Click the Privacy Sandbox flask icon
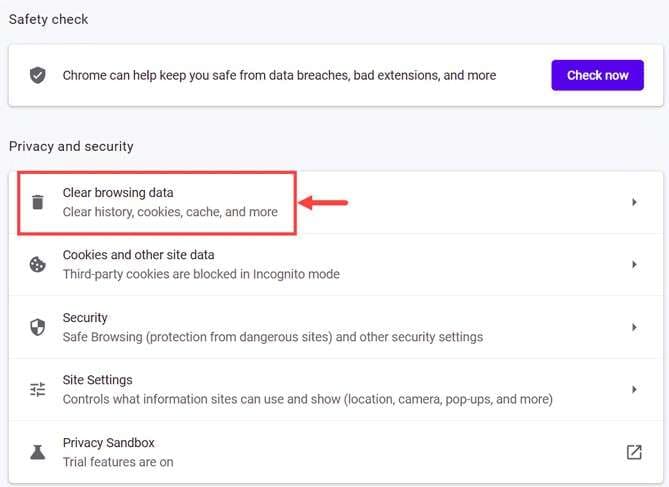 38,452
